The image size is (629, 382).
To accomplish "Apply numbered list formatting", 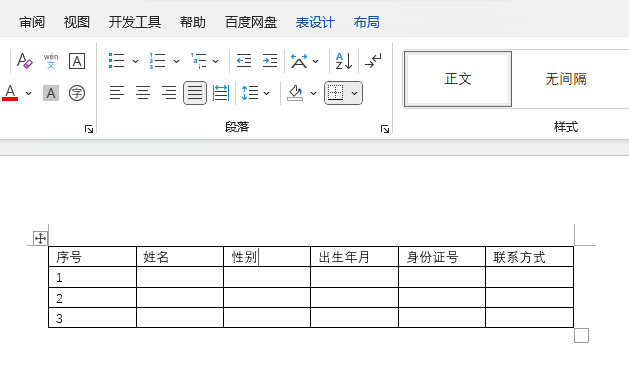I will point(157,61).
